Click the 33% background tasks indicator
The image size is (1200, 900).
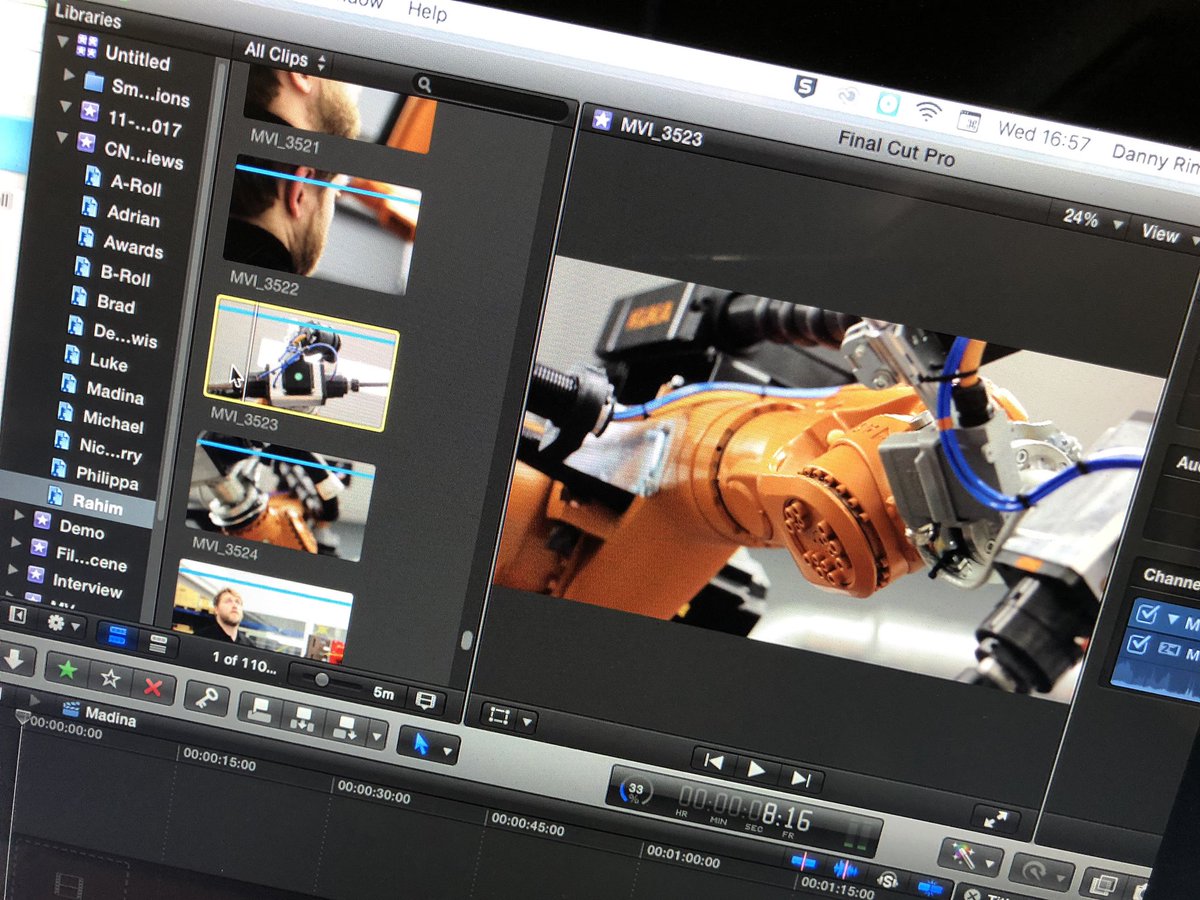(x=635, y=791)
